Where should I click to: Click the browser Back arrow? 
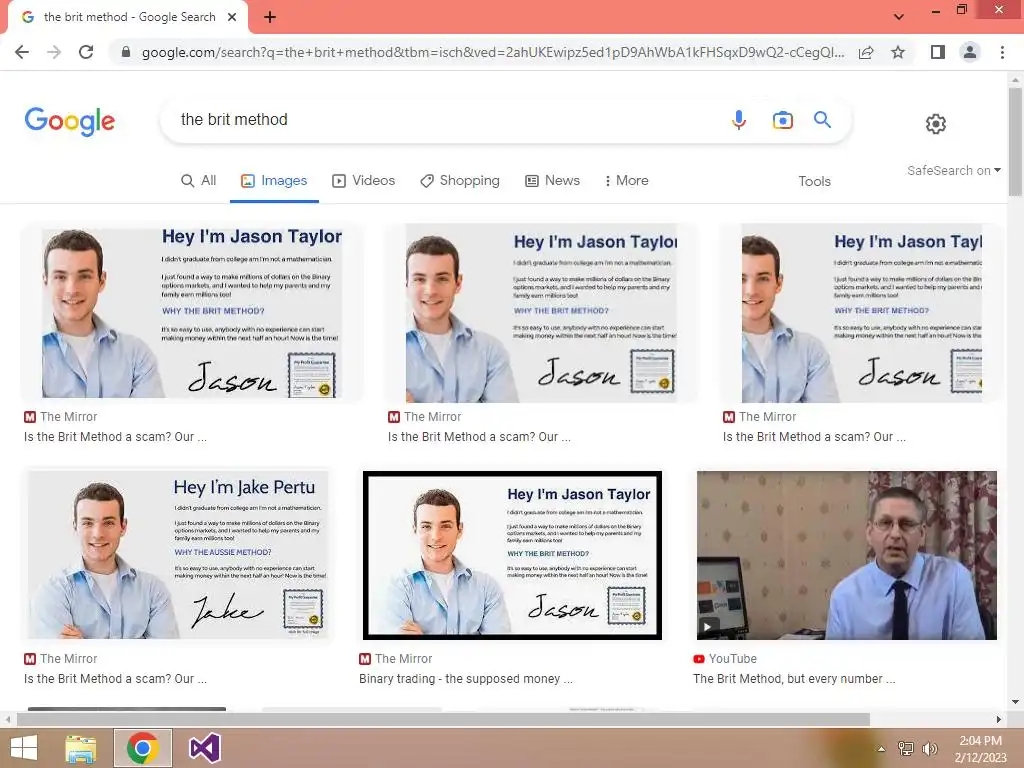coord(22,52)
